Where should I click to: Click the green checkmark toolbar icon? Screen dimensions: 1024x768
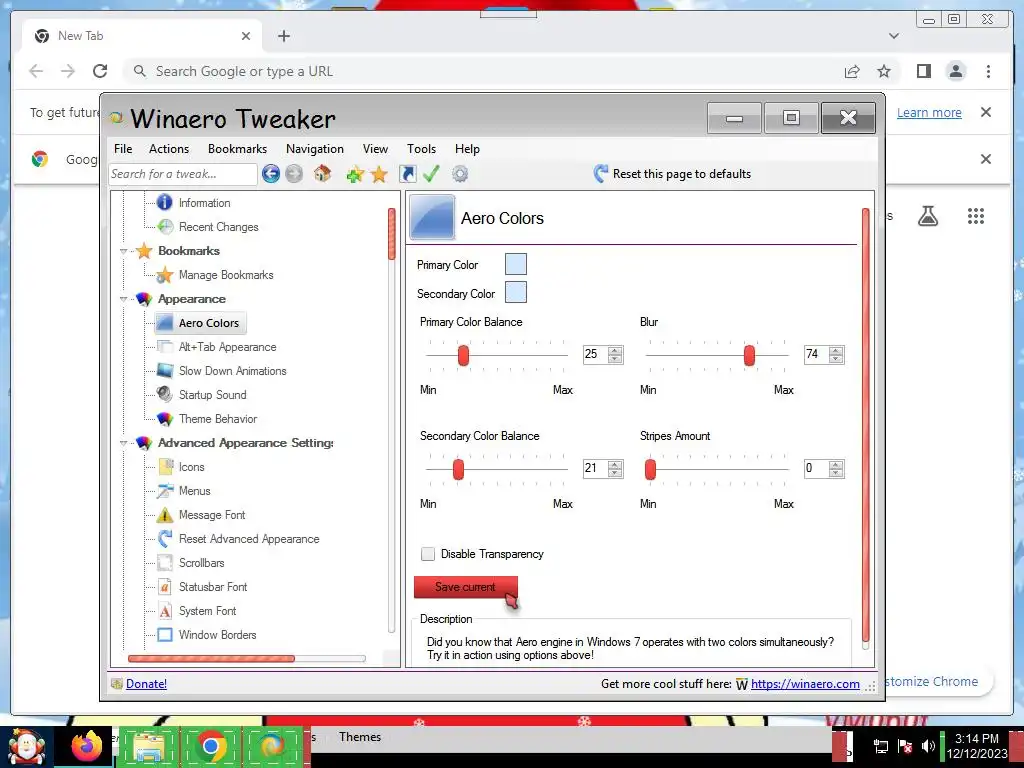pos(431,174)
